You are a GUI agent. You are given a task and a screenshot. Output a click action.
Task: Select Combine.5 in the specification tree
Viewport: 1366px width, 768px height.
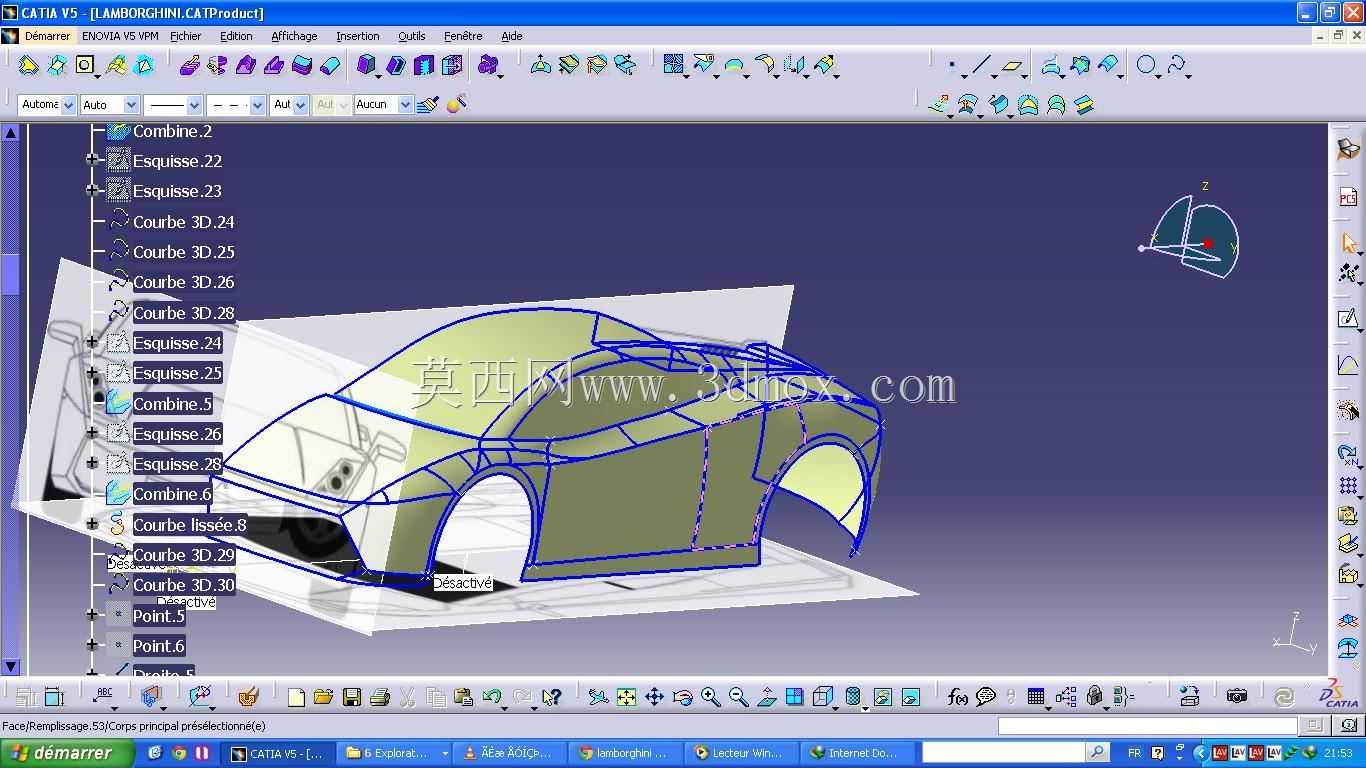coord(172,403)
